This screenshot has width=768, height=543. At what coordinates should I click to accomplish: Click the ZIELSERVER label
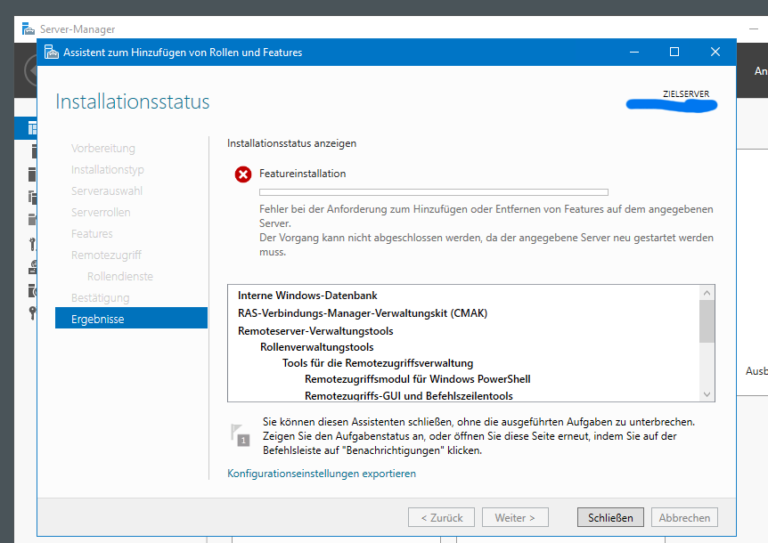686,94
